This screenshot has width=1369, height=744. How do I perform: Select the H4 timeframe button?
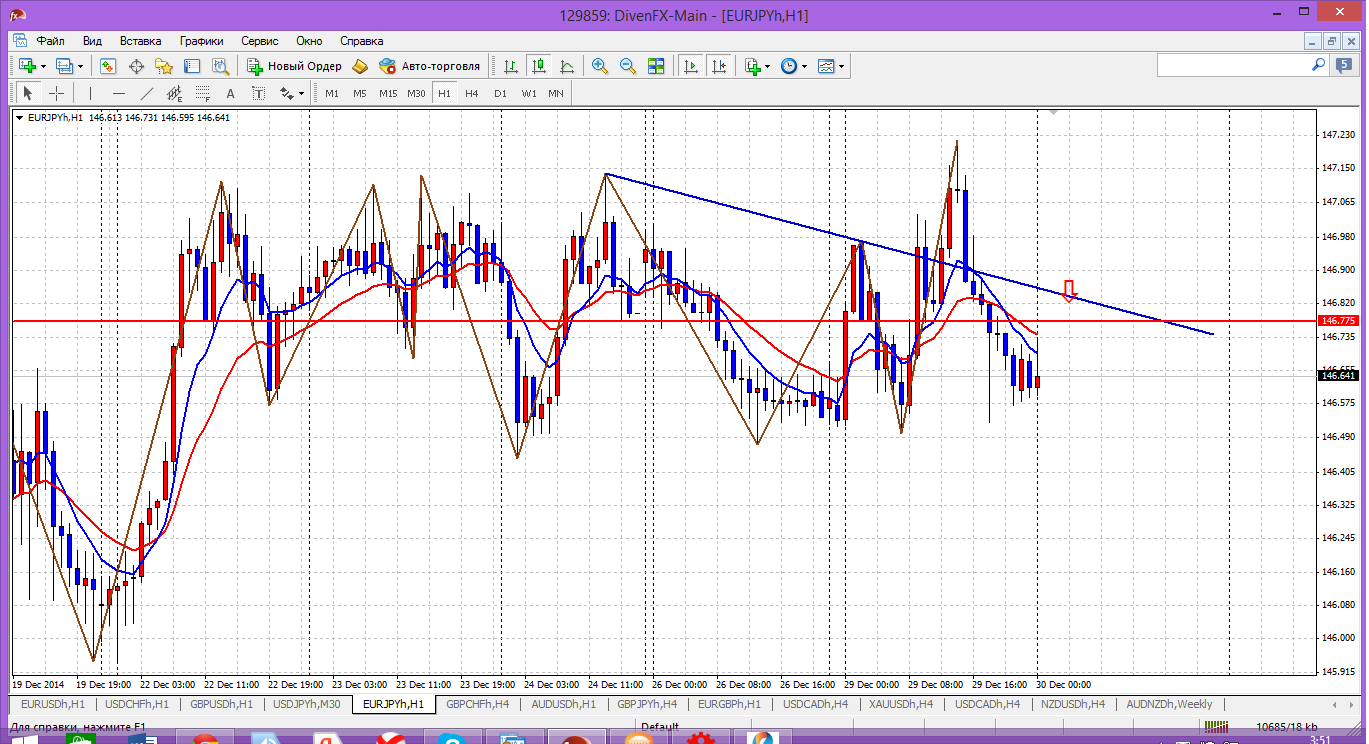point(472,93)
